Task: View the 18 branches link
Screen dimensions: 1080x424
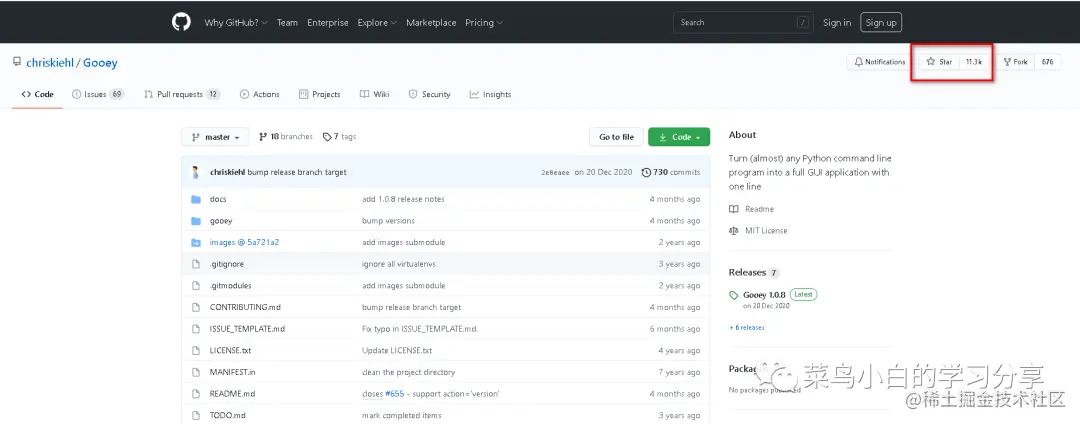Action: point(286,137)
